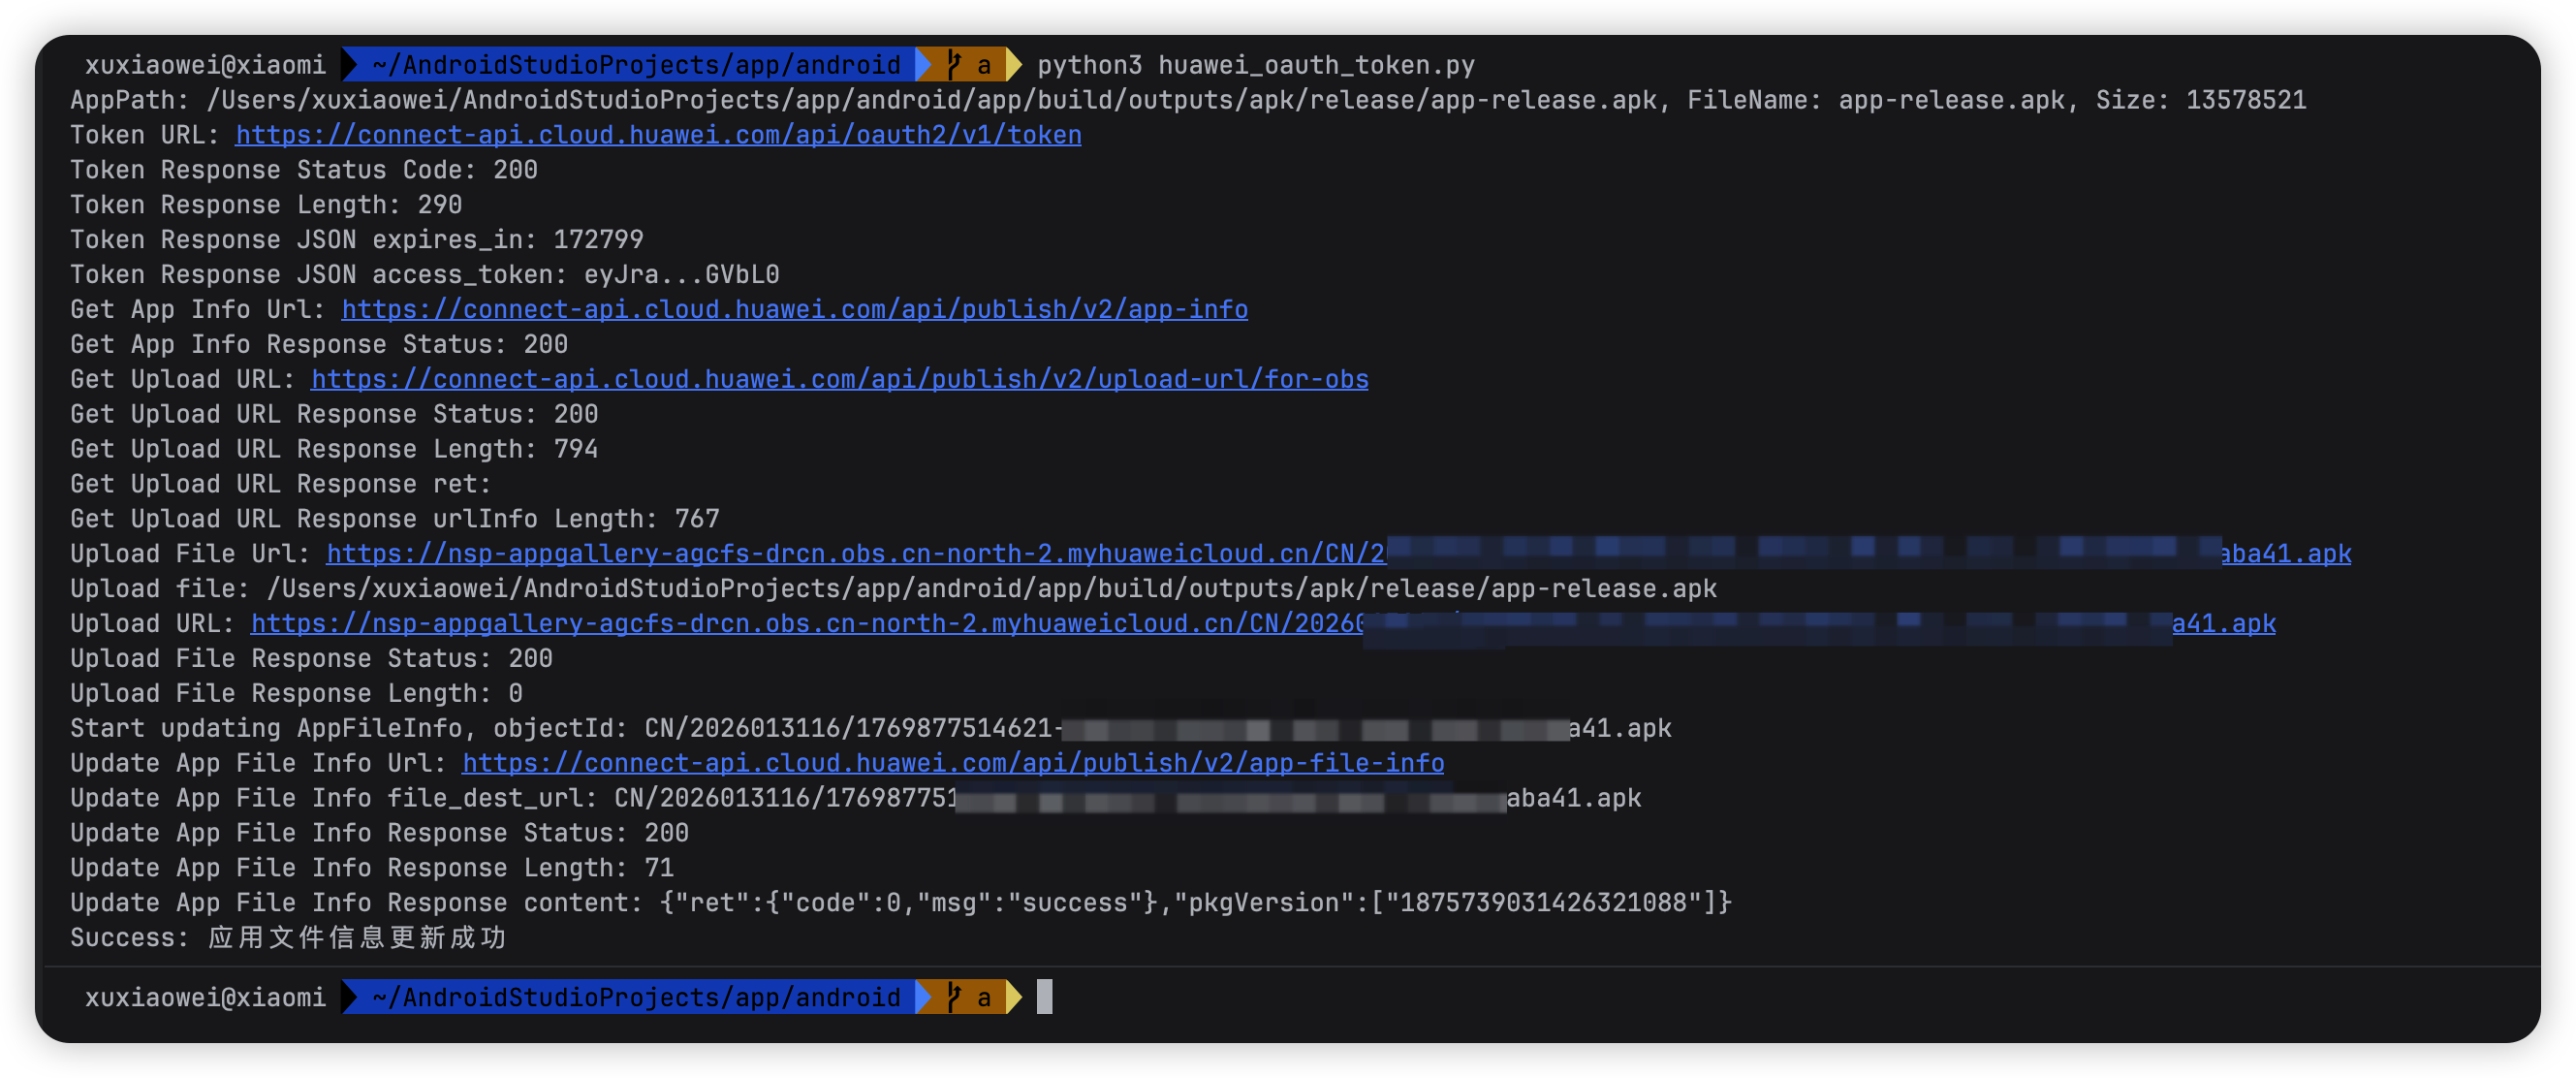2576x1078 pixels.
Task: Click the bottom prompt directory path segment
Action: 636,998
